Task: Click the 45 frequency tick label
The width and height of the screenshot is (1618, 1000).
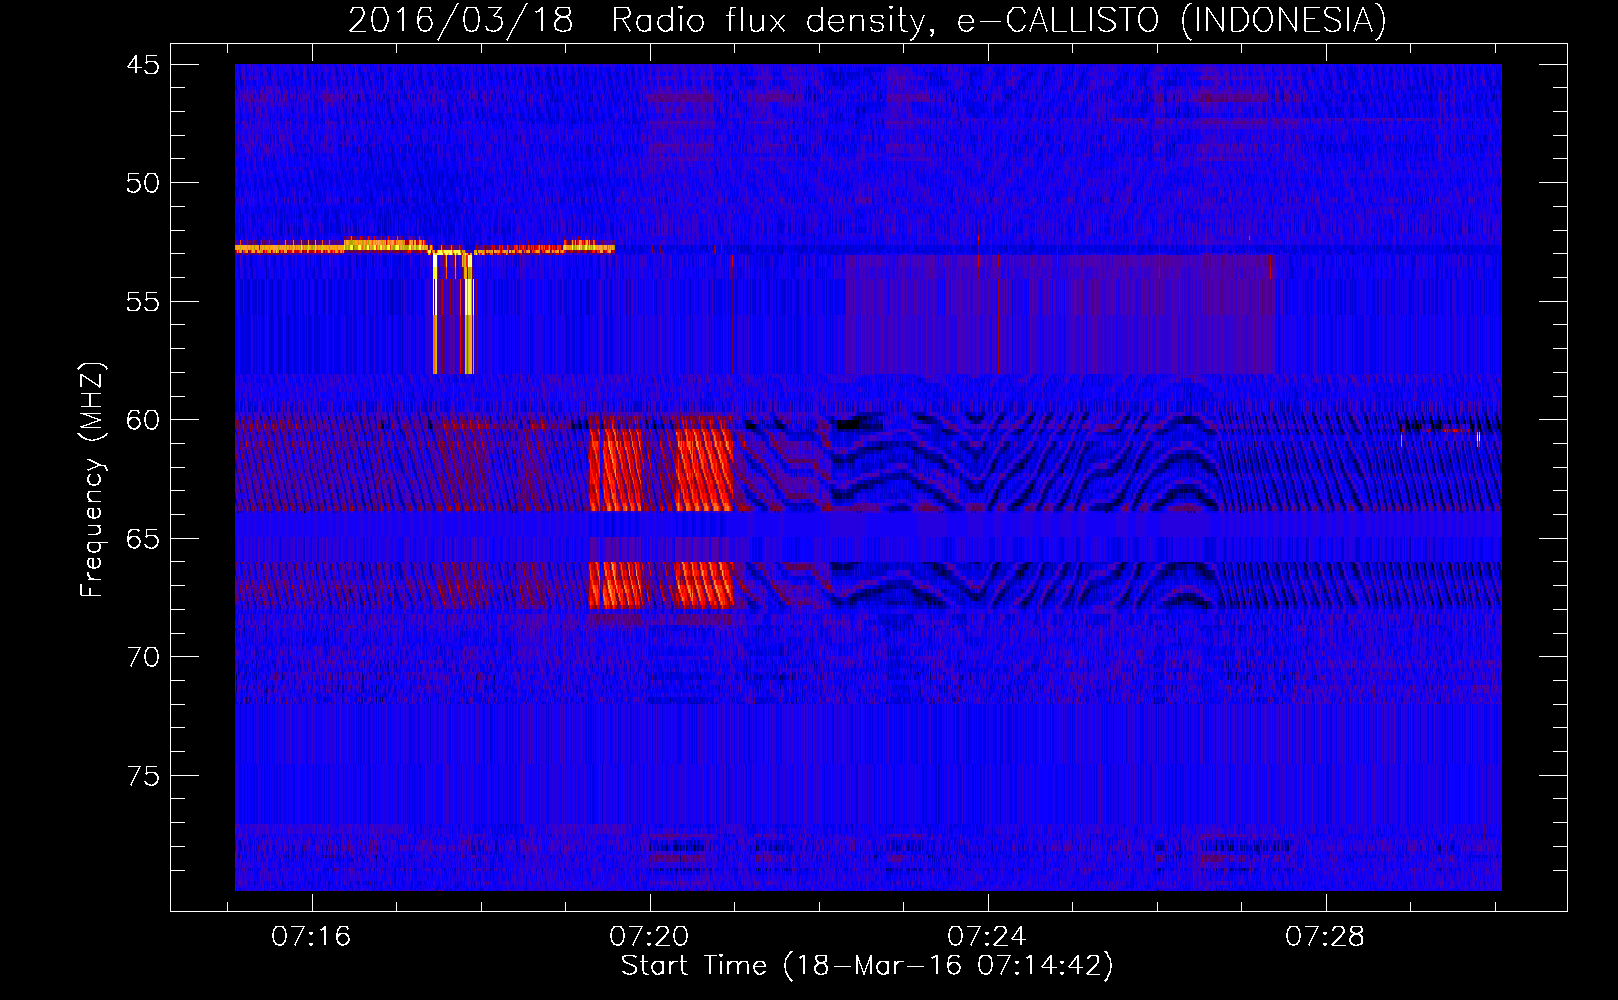Action: 143,65
